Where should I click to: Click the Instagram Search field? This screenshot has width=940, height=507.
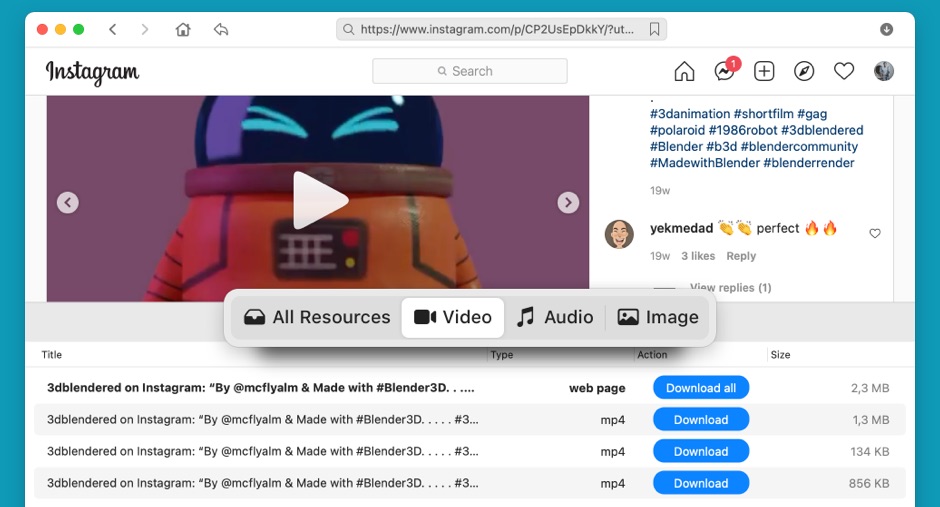[470, 71]
